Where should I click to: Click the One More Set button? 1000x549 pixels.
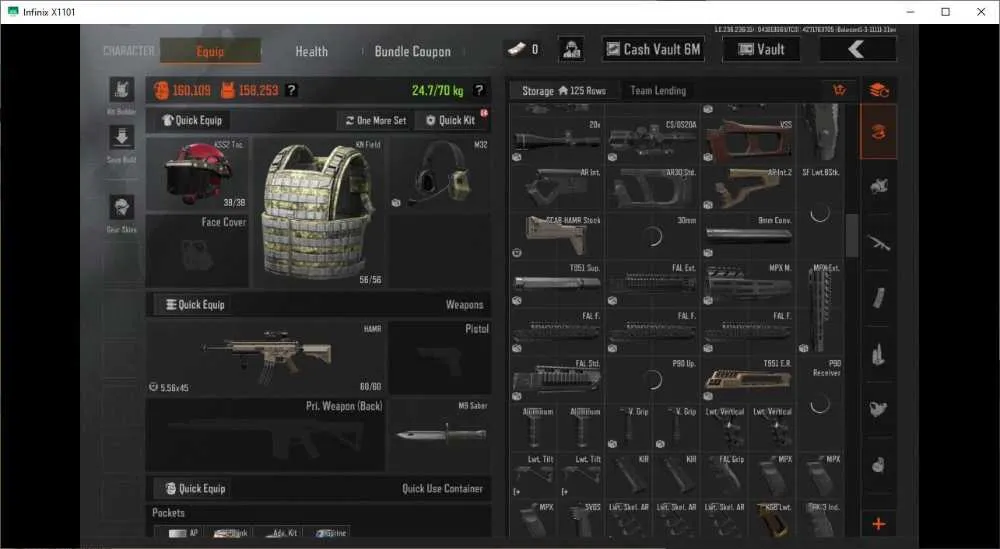[x=376, y=120]
